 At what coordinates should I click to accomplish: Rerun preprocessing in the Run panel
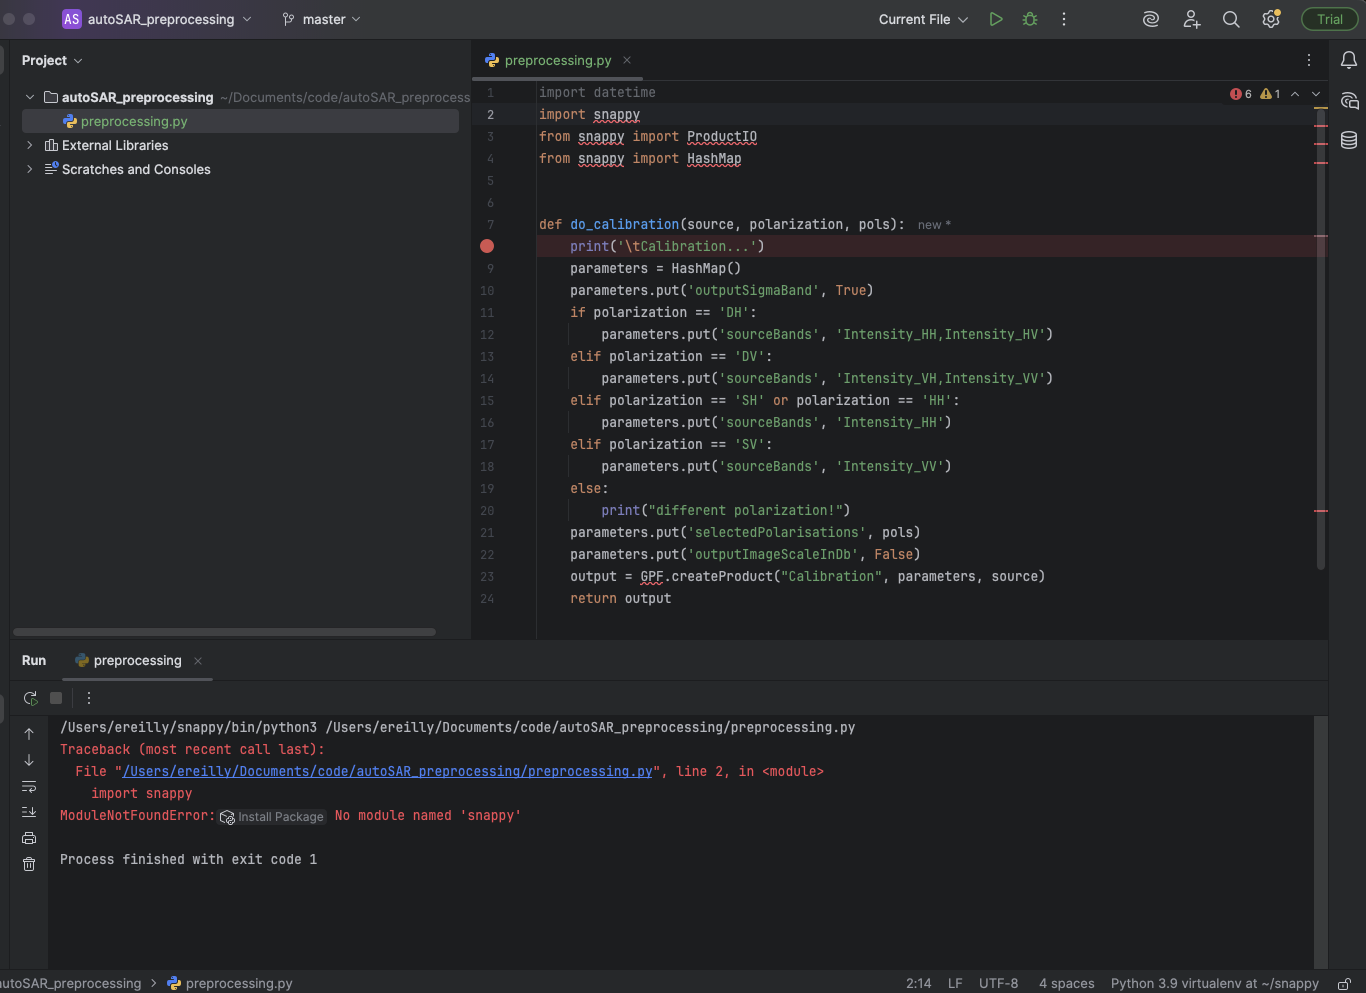(30, 698)
